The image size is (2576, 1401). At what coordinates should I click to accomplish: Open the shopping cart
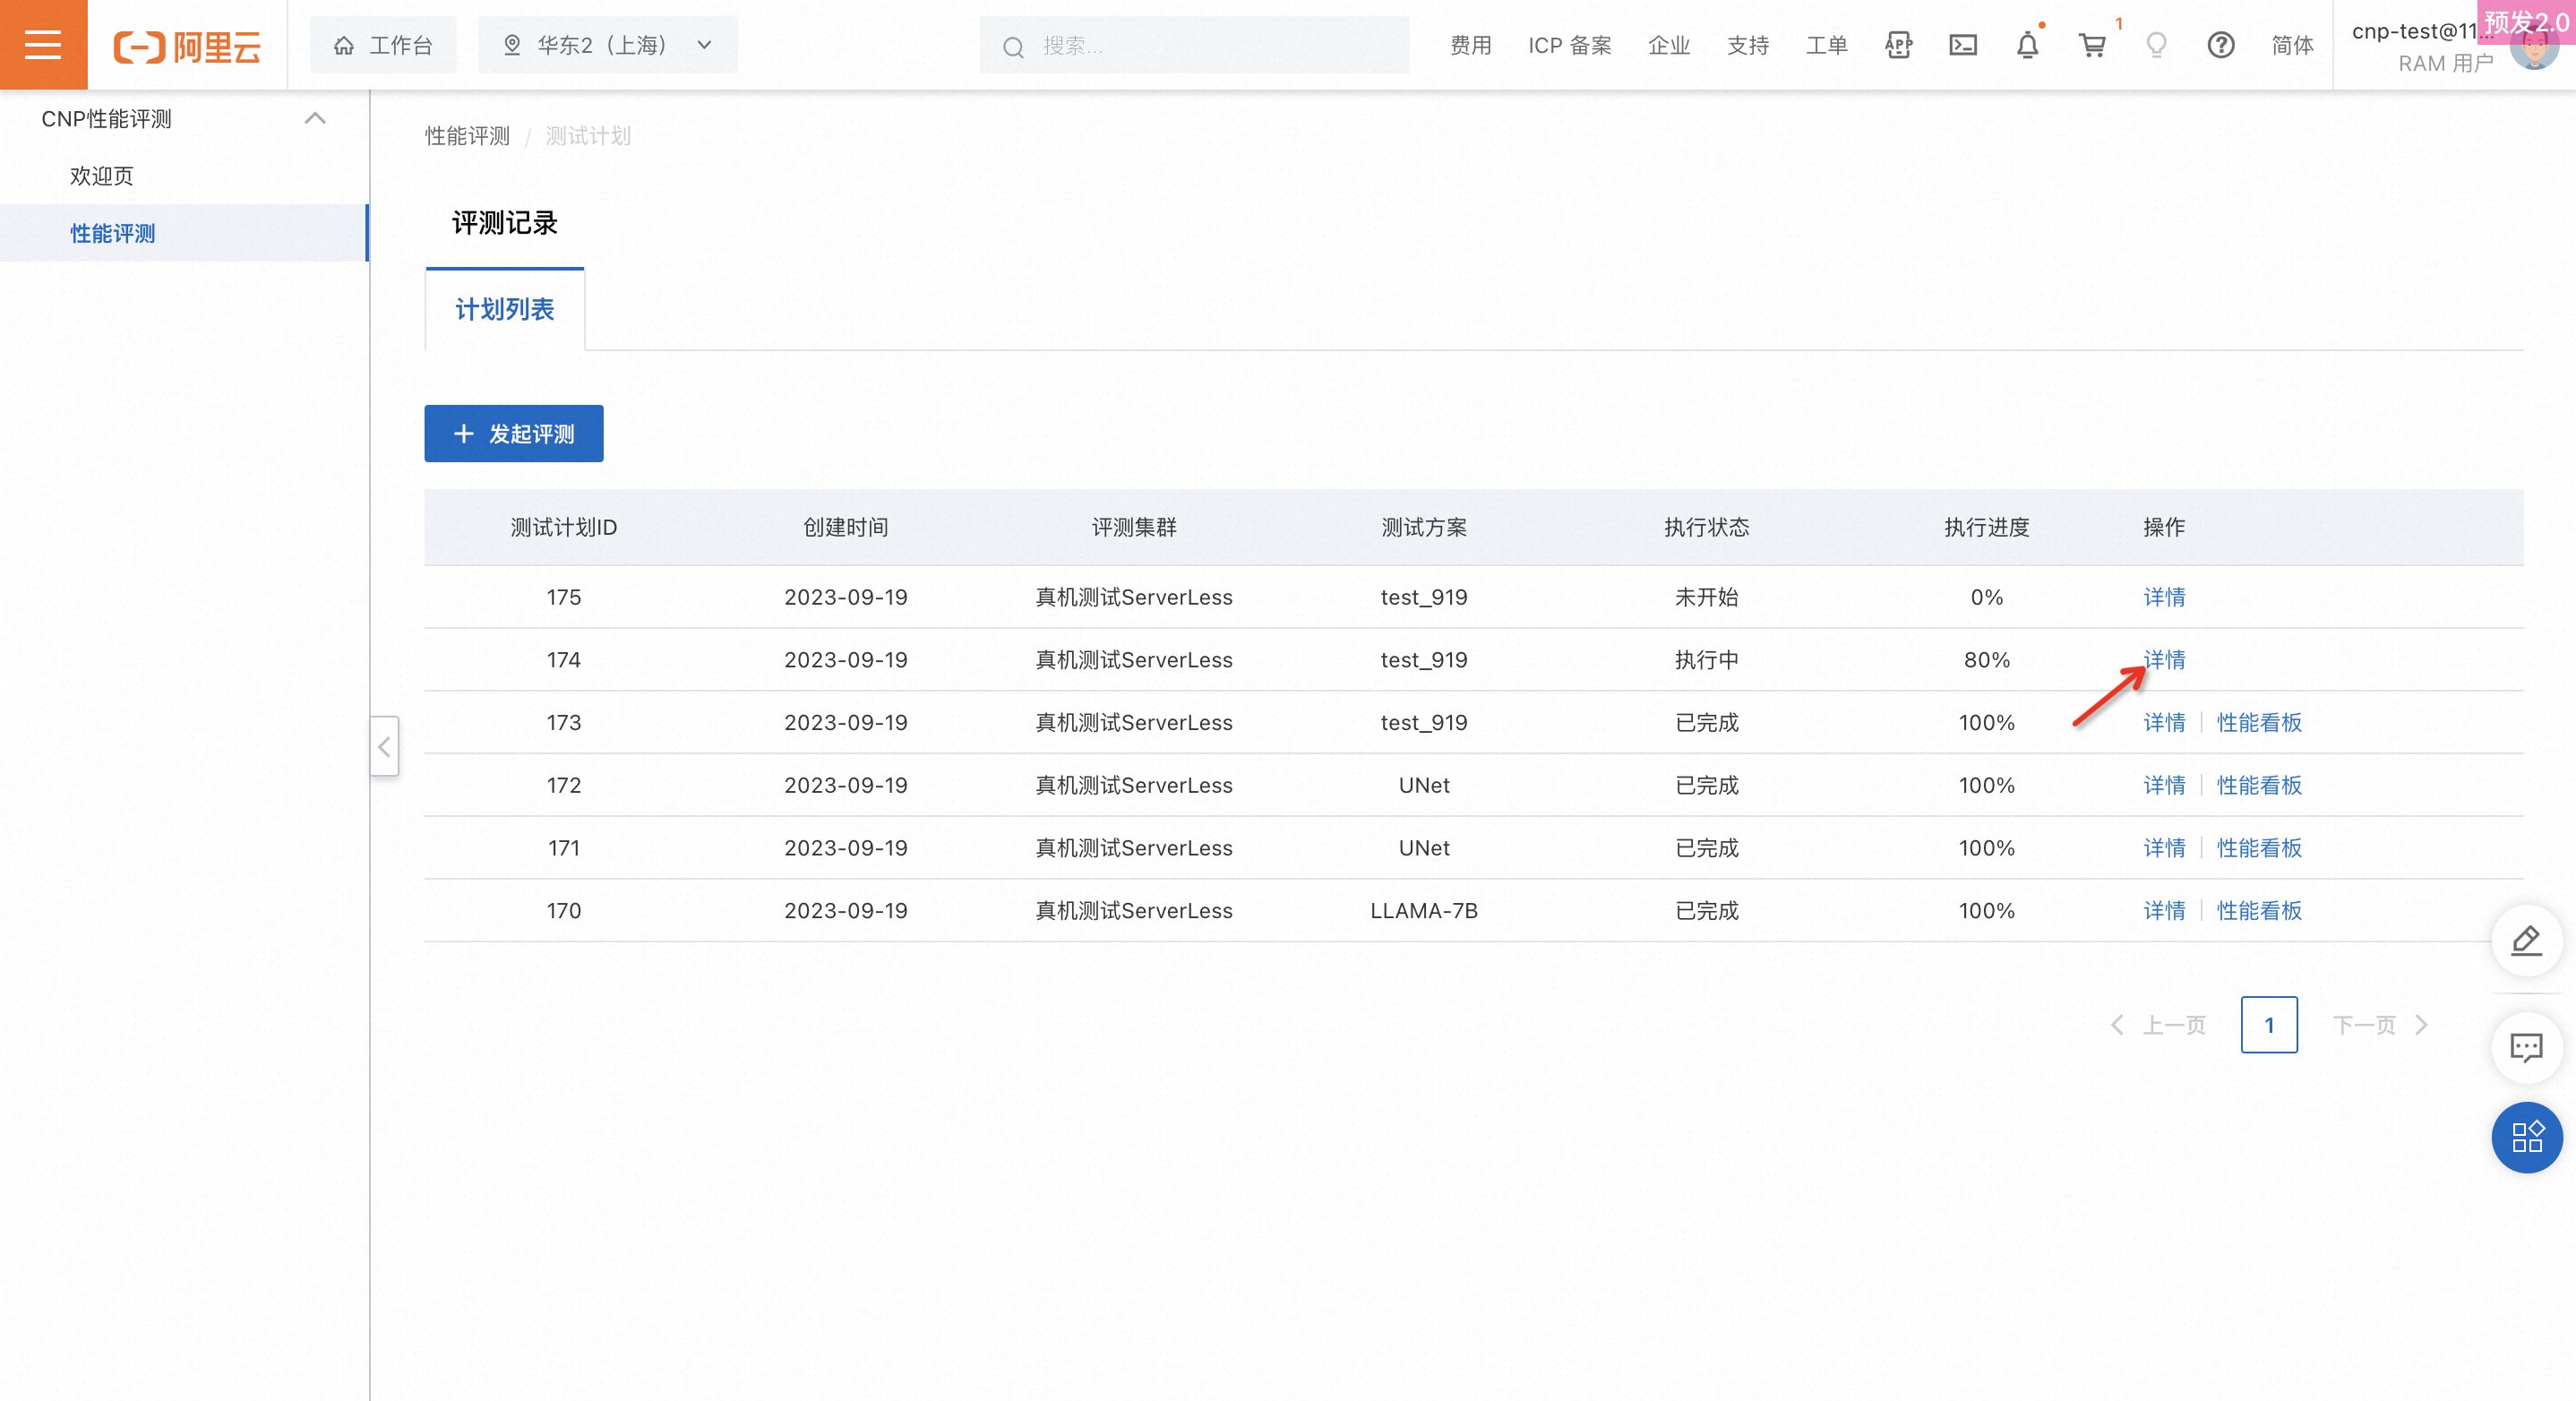[x=2092, y=45]
